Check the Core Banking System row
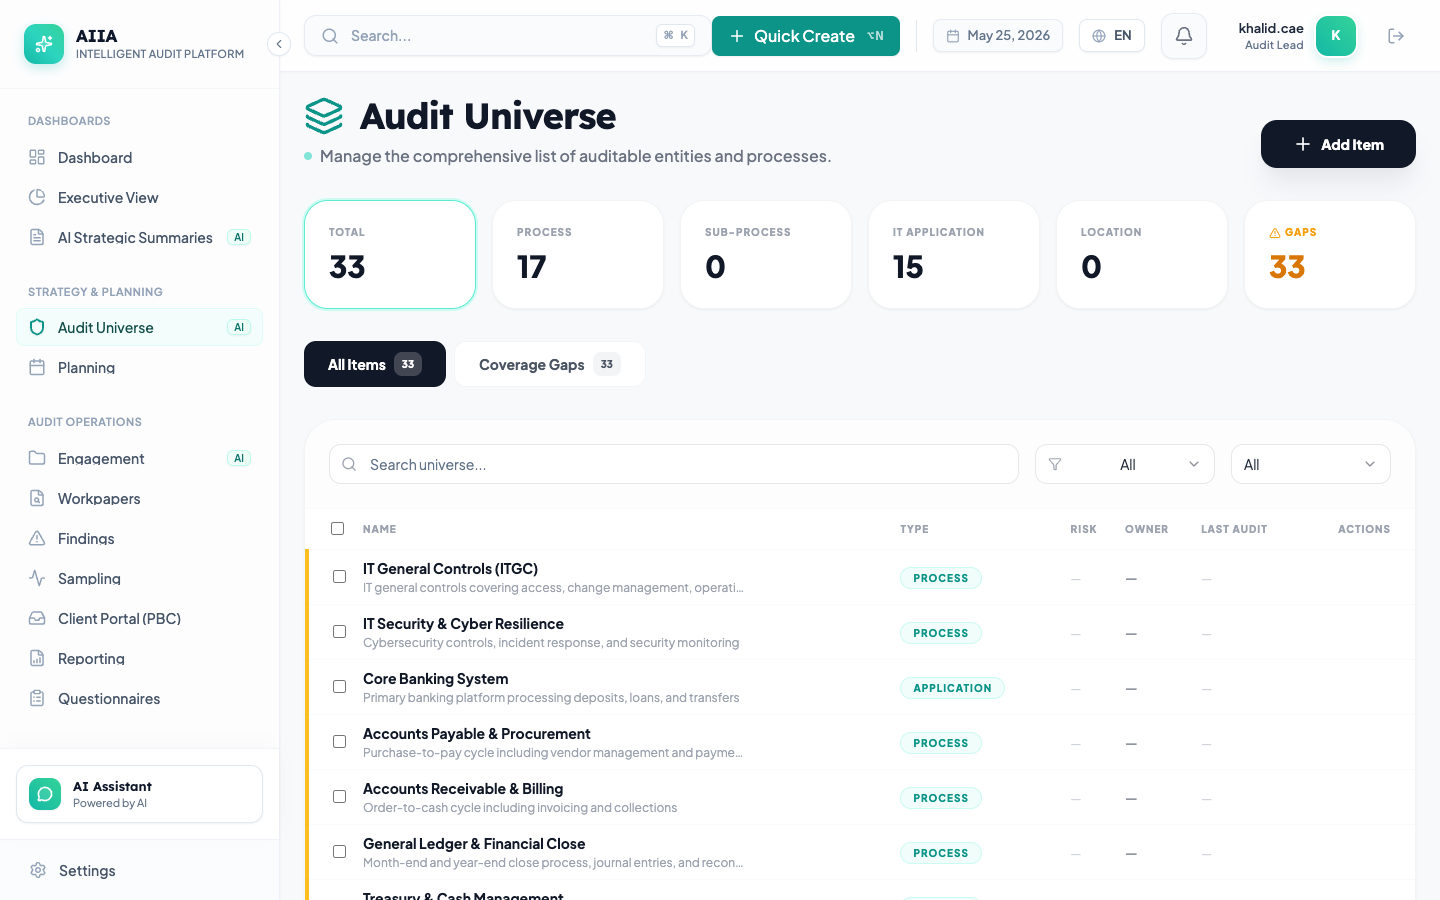 tap(339, 687)
